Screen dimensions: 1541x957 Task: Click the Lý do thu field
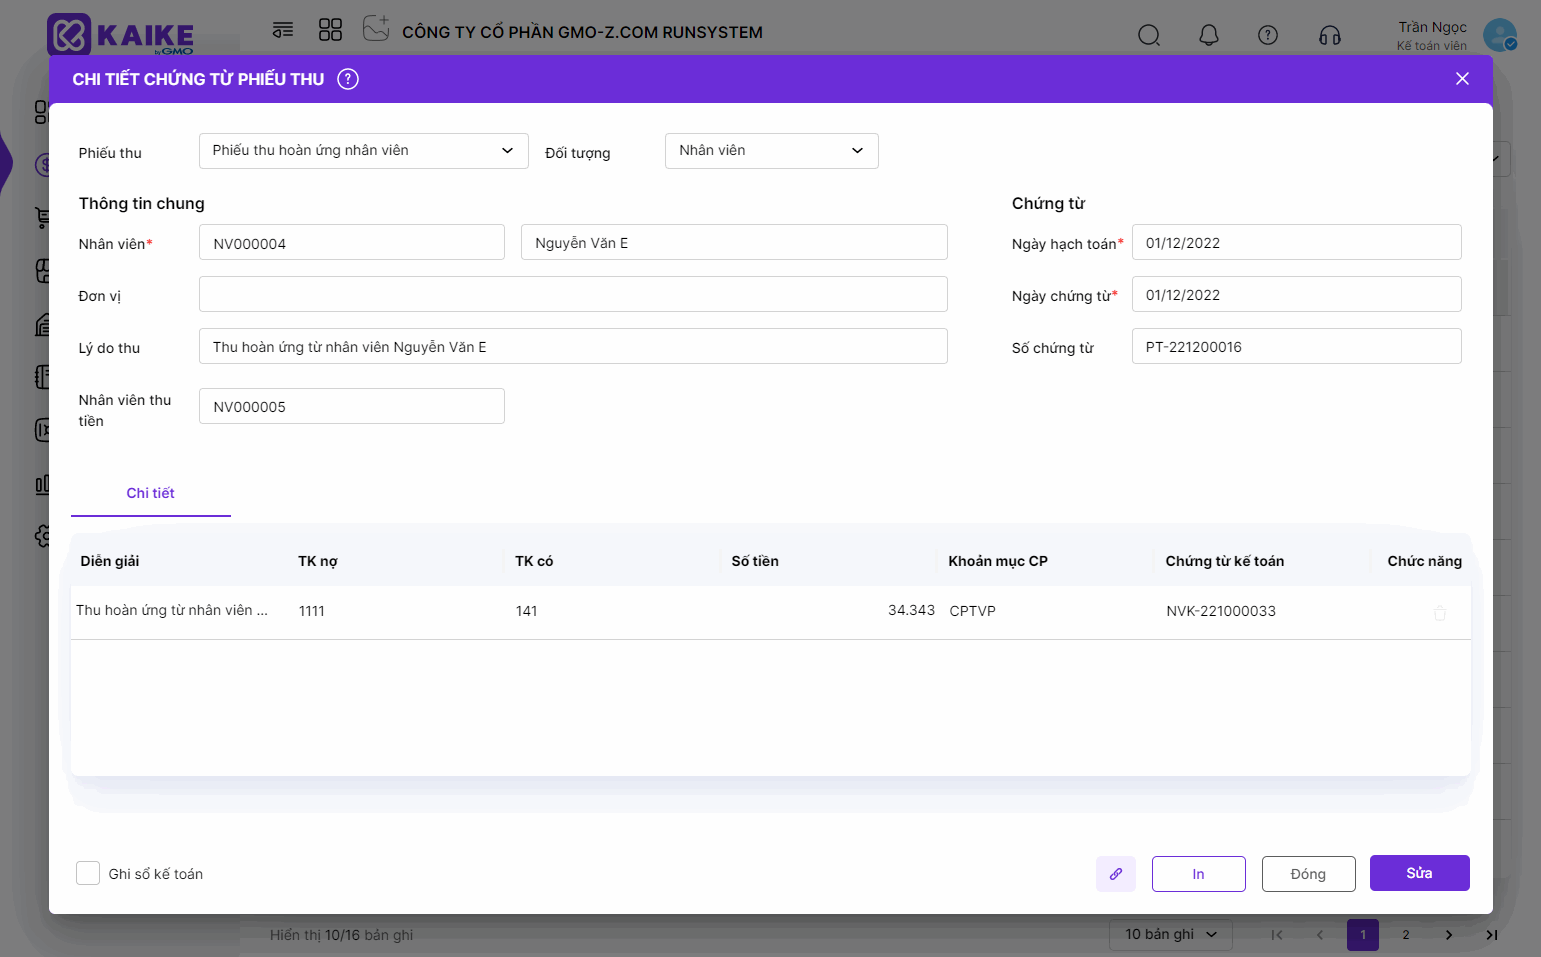(x=573, y=346)
